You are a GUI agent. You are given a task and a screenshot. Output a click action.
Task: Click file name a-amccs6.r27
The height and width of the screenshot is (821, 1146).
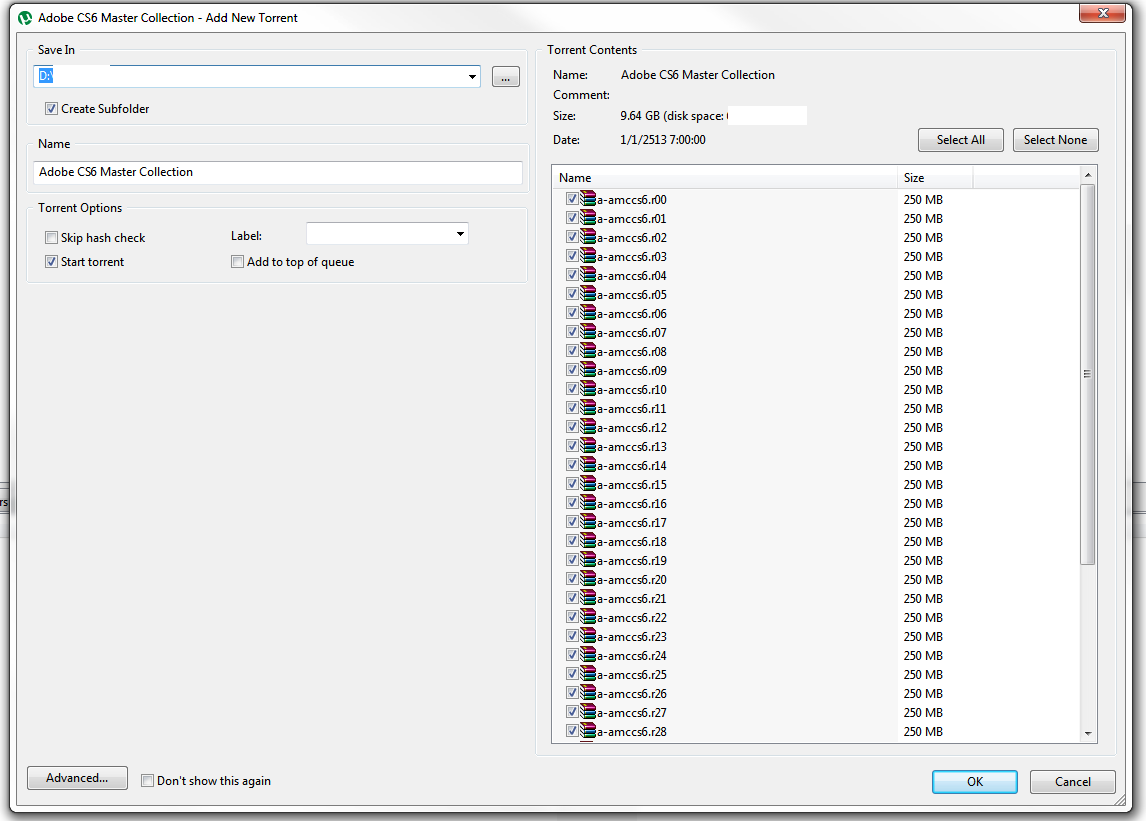tap(631, 713)
